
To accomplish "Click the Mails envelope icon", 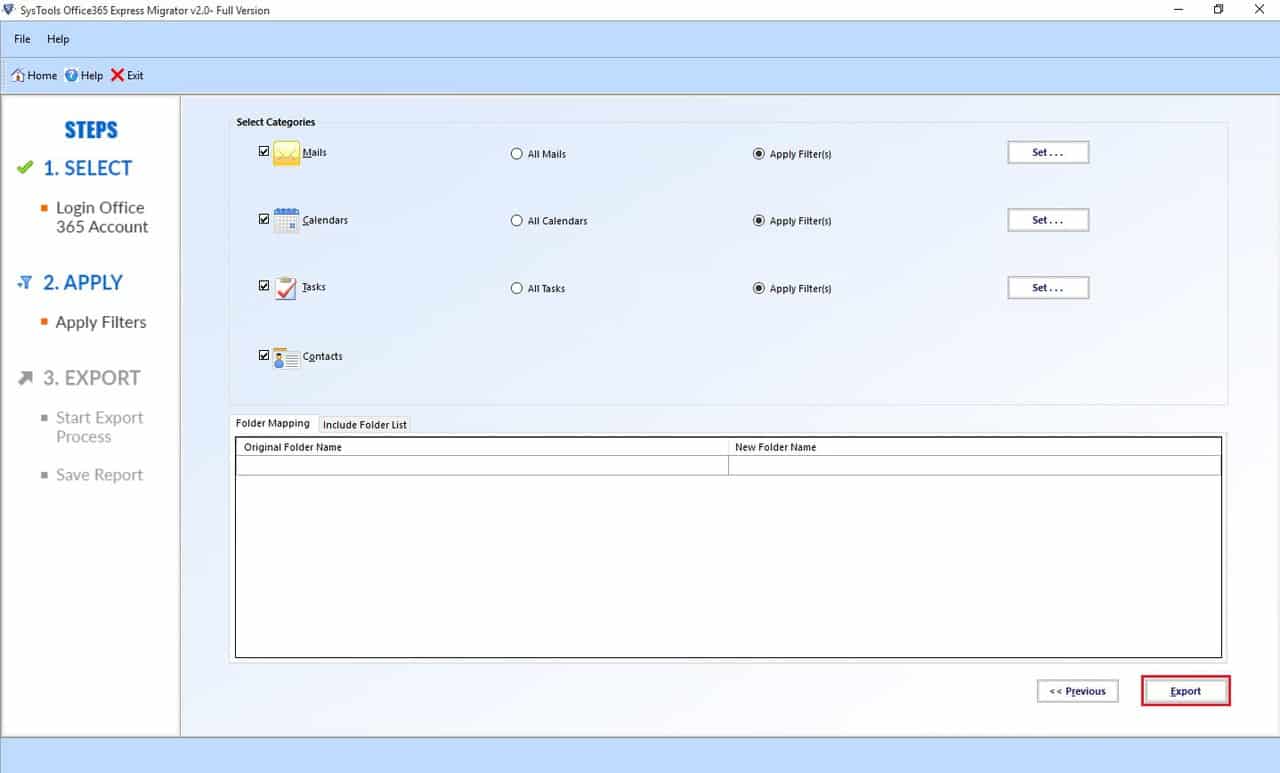I will tap(286, 153).
